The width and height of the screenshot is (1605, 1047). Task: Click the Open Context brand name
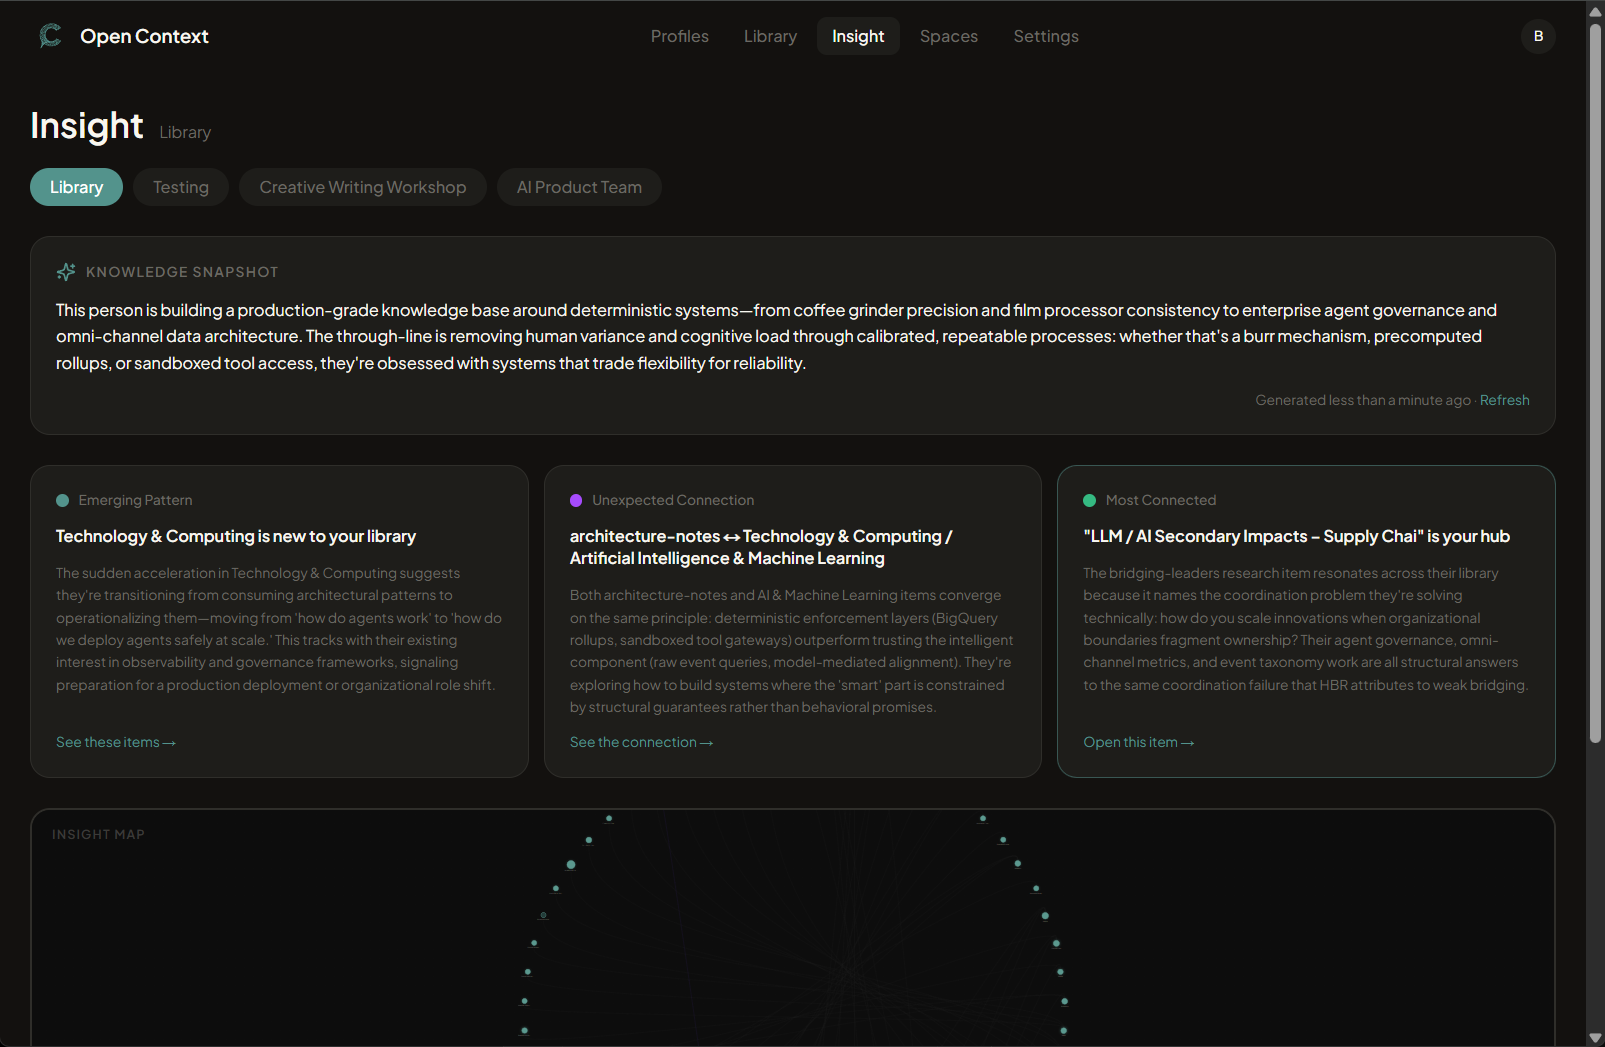144,36
